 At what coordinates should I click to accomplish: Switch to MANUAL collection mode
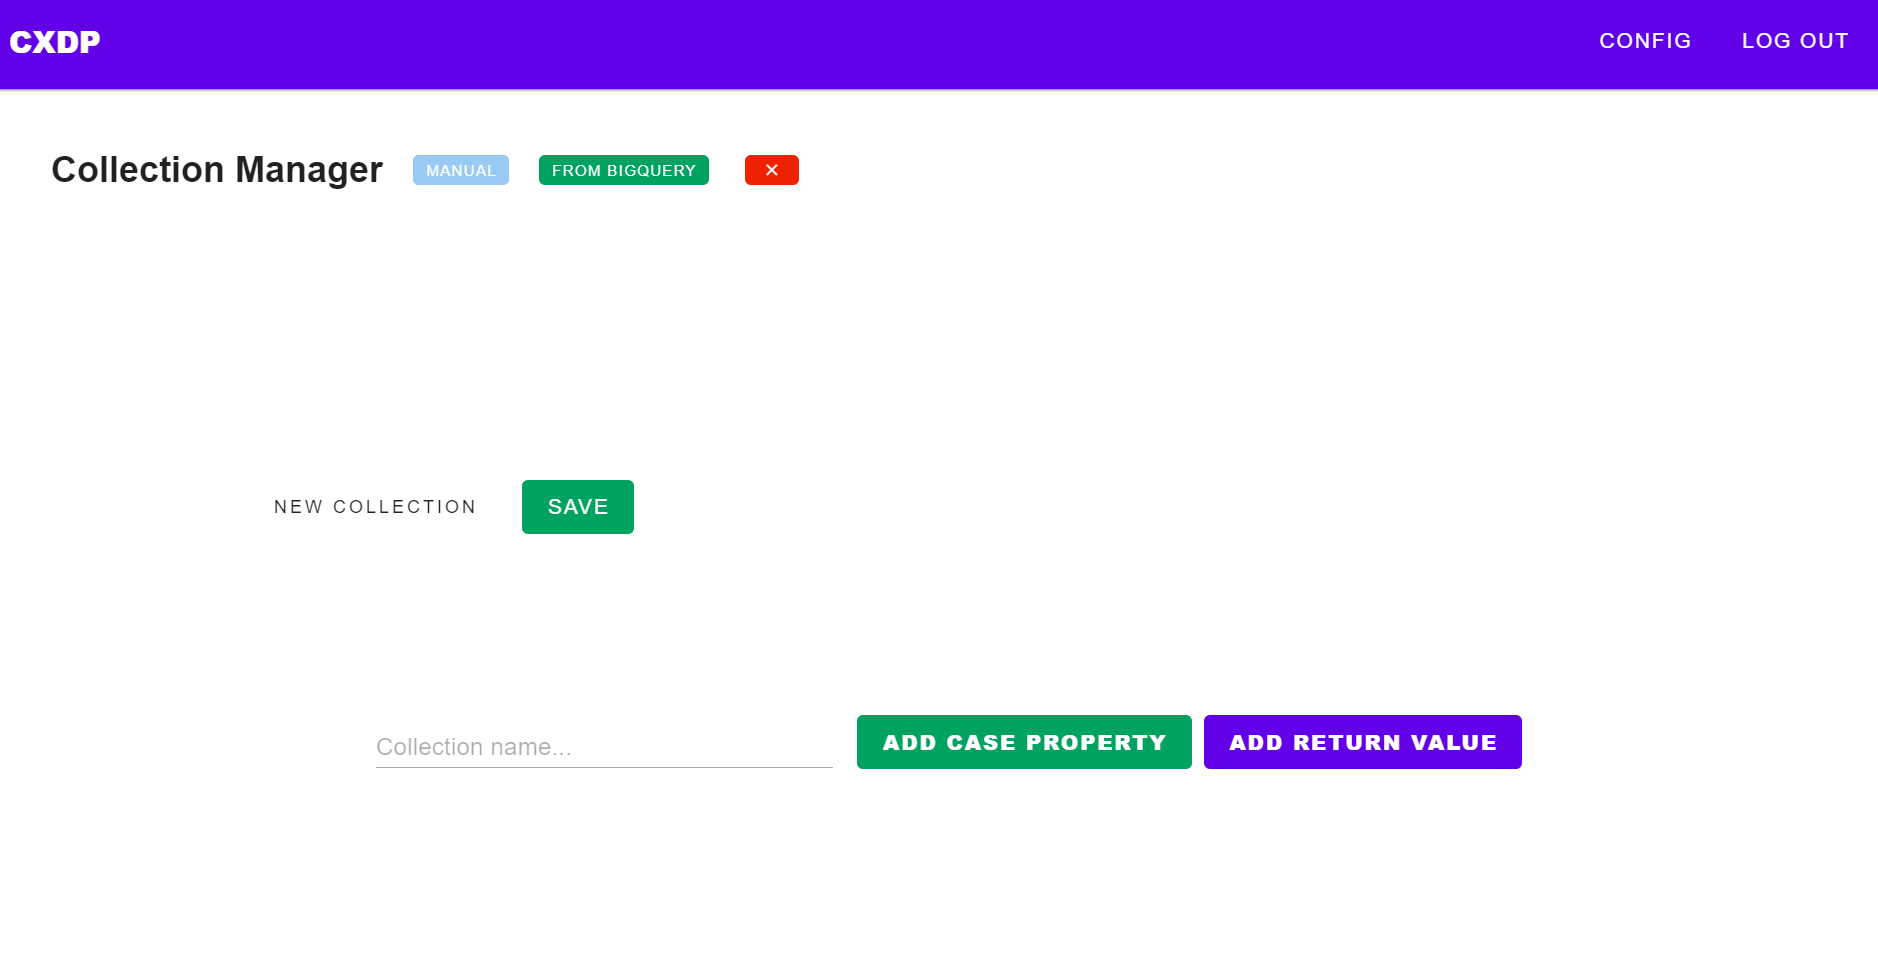460,170
